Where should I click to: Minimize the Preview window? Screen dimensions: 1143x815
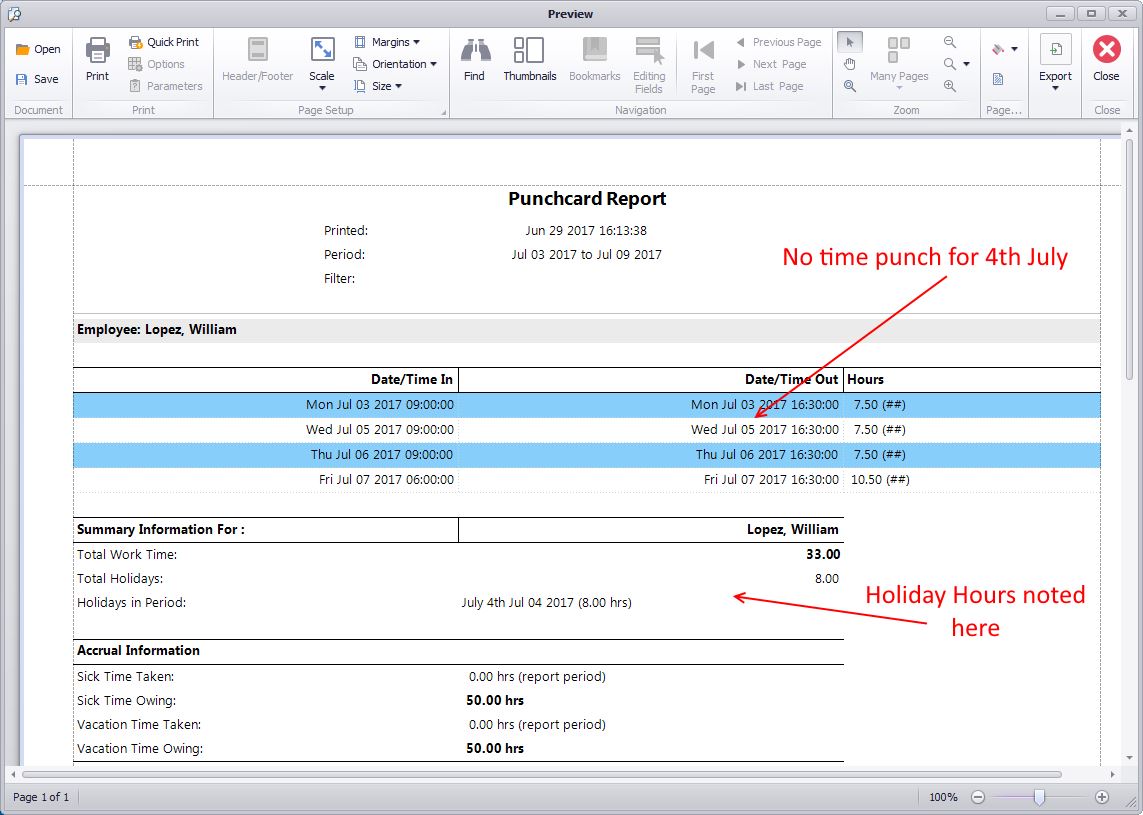[x=1060, y=13]
